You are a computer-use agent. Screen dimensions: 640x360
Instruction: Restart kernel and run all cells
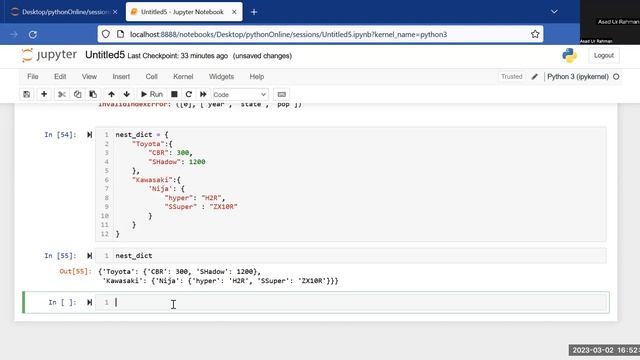tap(203, 94)
